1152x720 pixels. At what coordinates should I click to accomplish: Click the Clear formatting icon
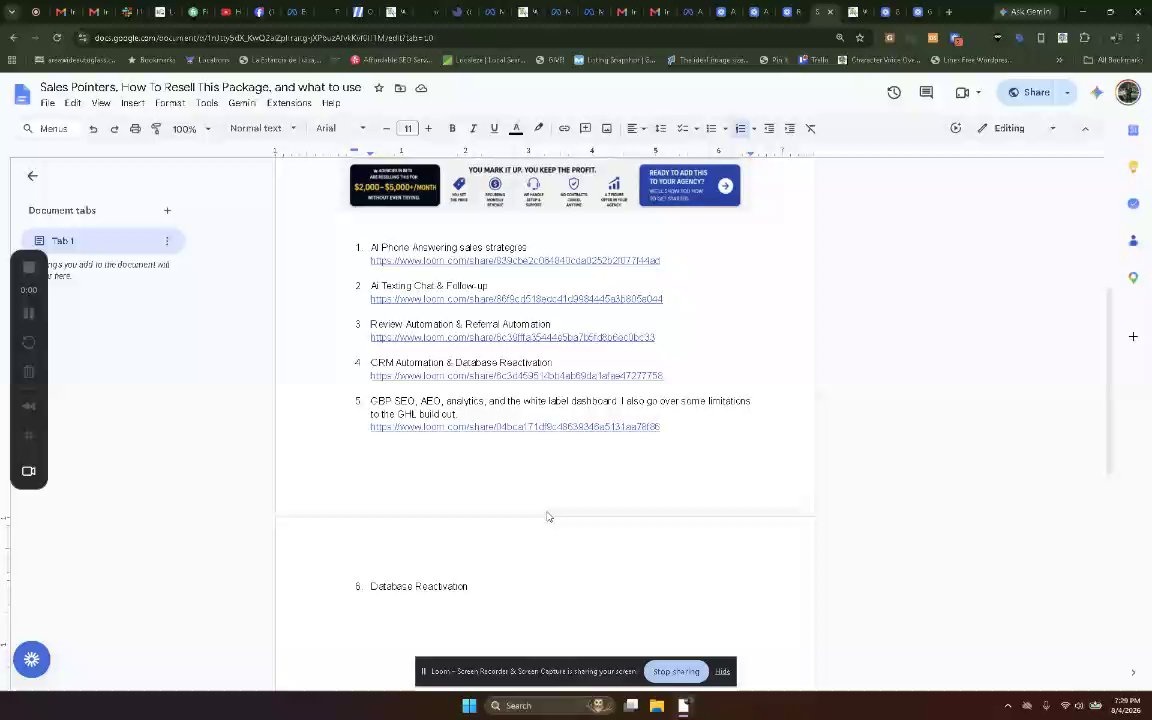click(x=811, y=129)
